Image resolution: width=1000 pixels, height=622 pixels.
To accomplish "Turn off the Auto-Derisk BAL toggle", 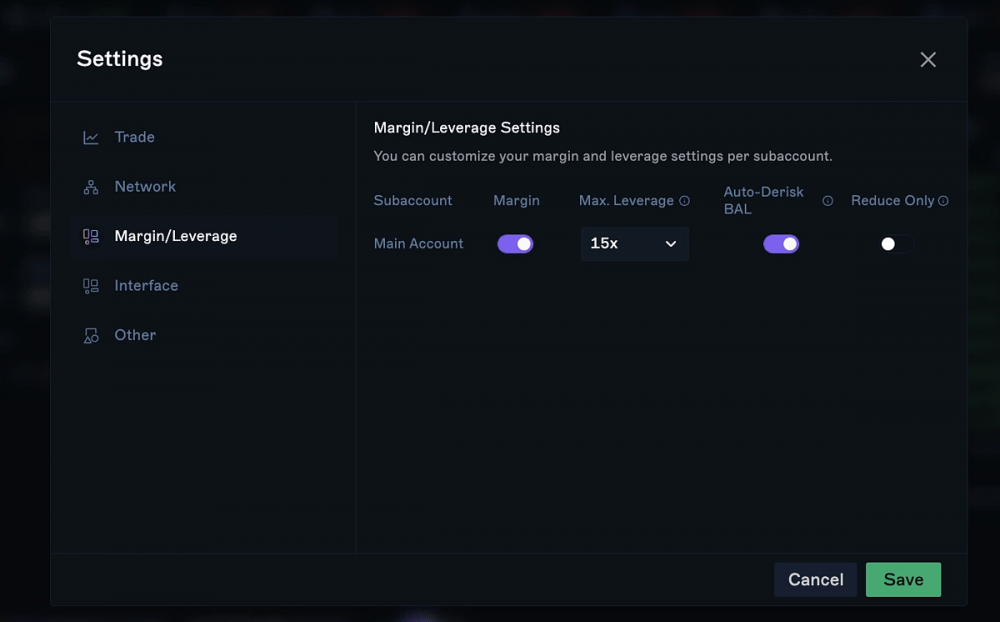I will click(781, 244).
